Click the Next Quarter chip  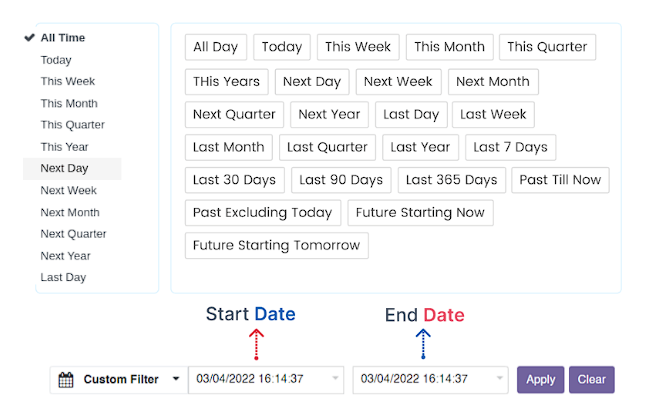point(234,114)
